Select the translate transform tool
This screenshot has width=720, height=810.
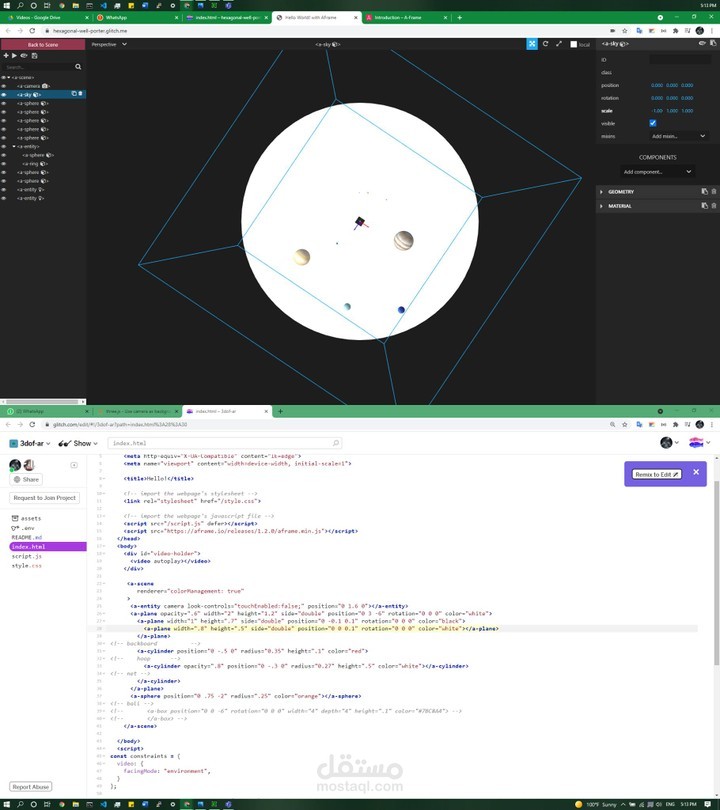click(x=532, y=44)
